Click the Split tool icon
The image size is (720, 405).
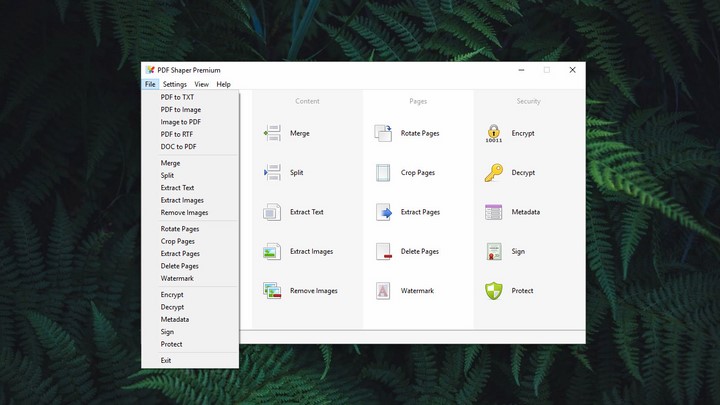(x=272, y=173)
